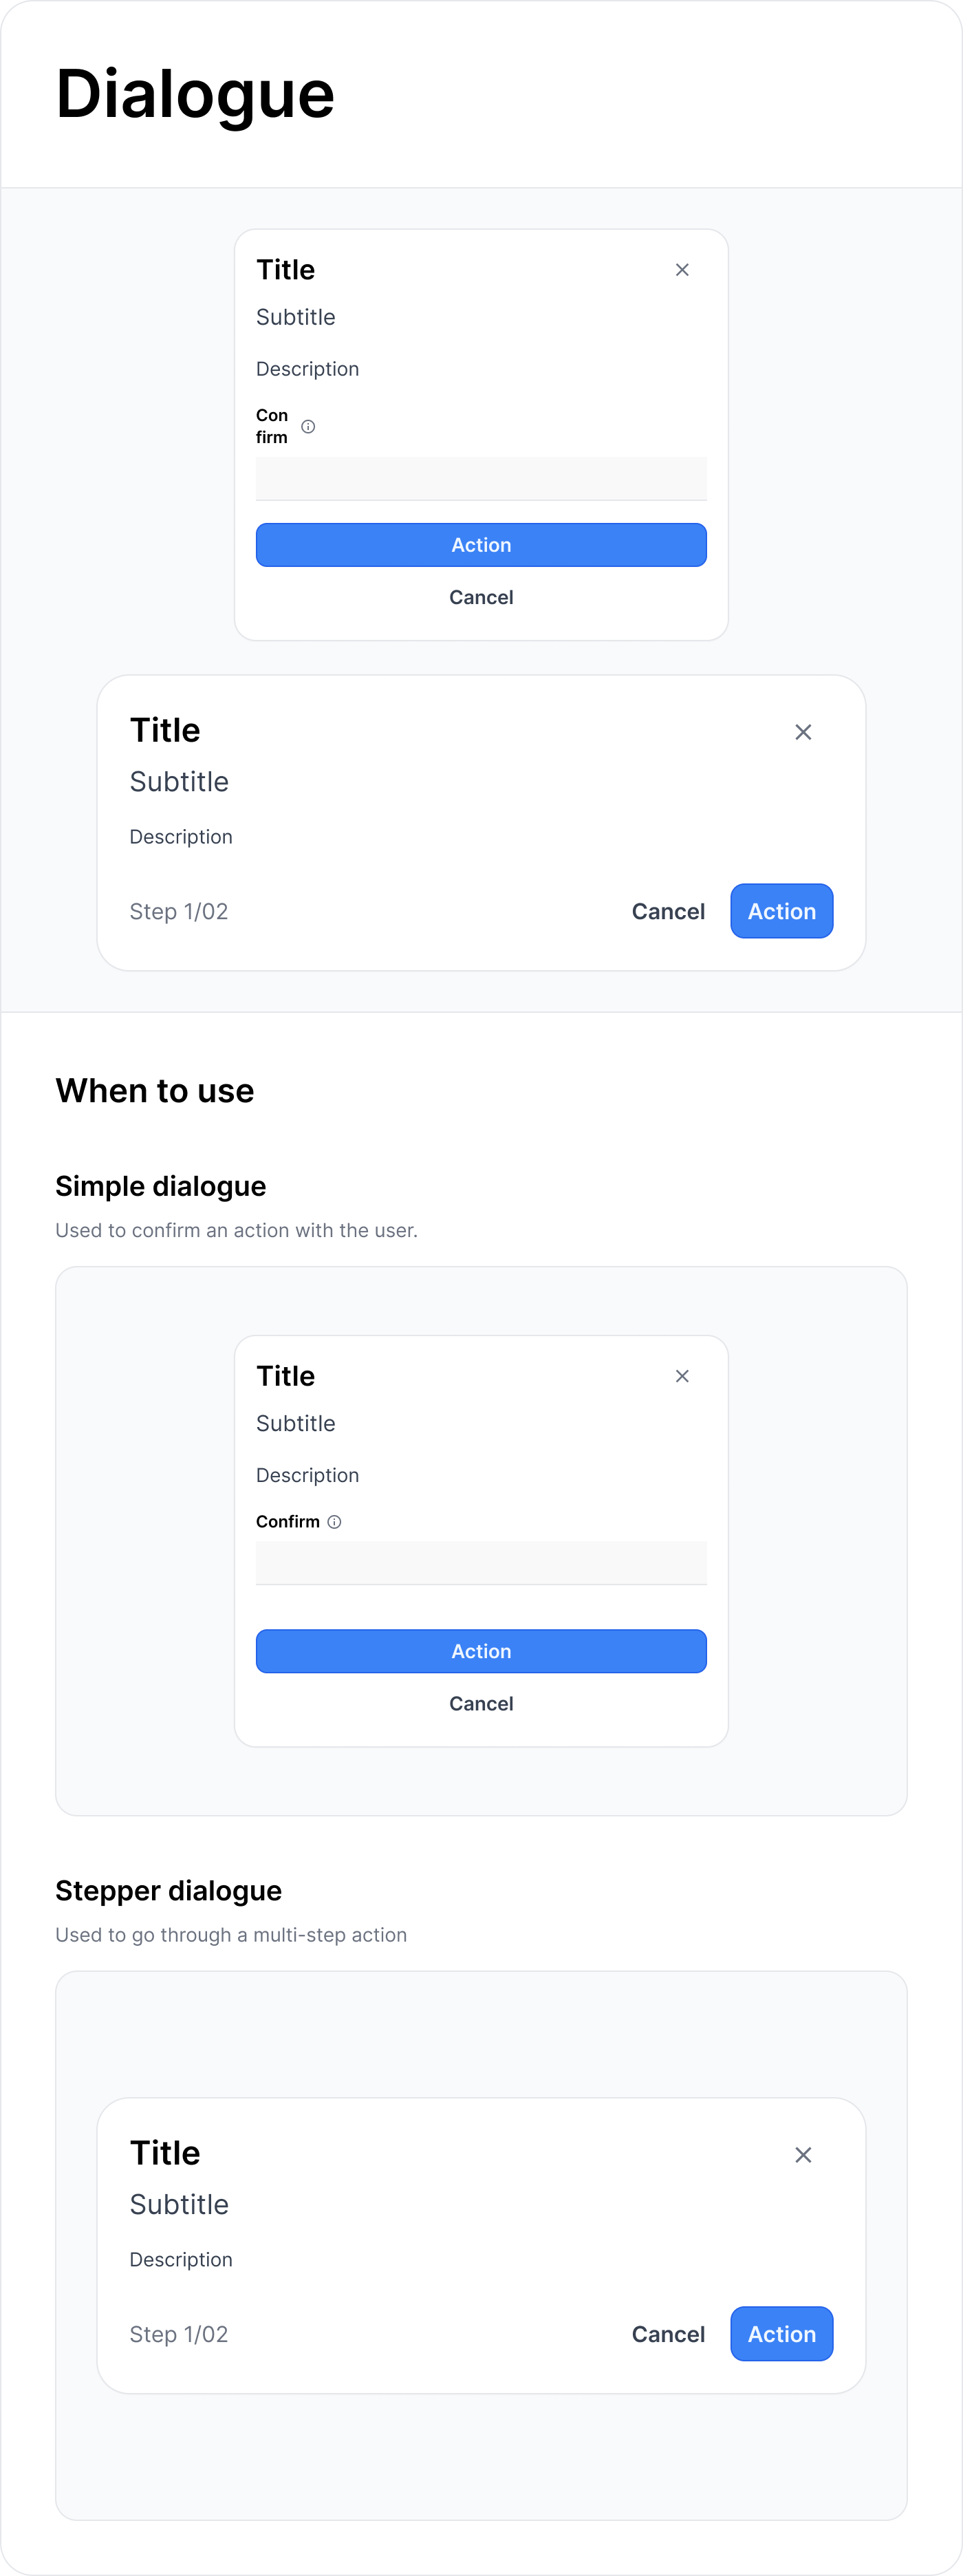The height and width of the screenshot is (2576, 963).
Task: Close the Stepper dialogue example via its X icon
Action: pos(803,2155)
